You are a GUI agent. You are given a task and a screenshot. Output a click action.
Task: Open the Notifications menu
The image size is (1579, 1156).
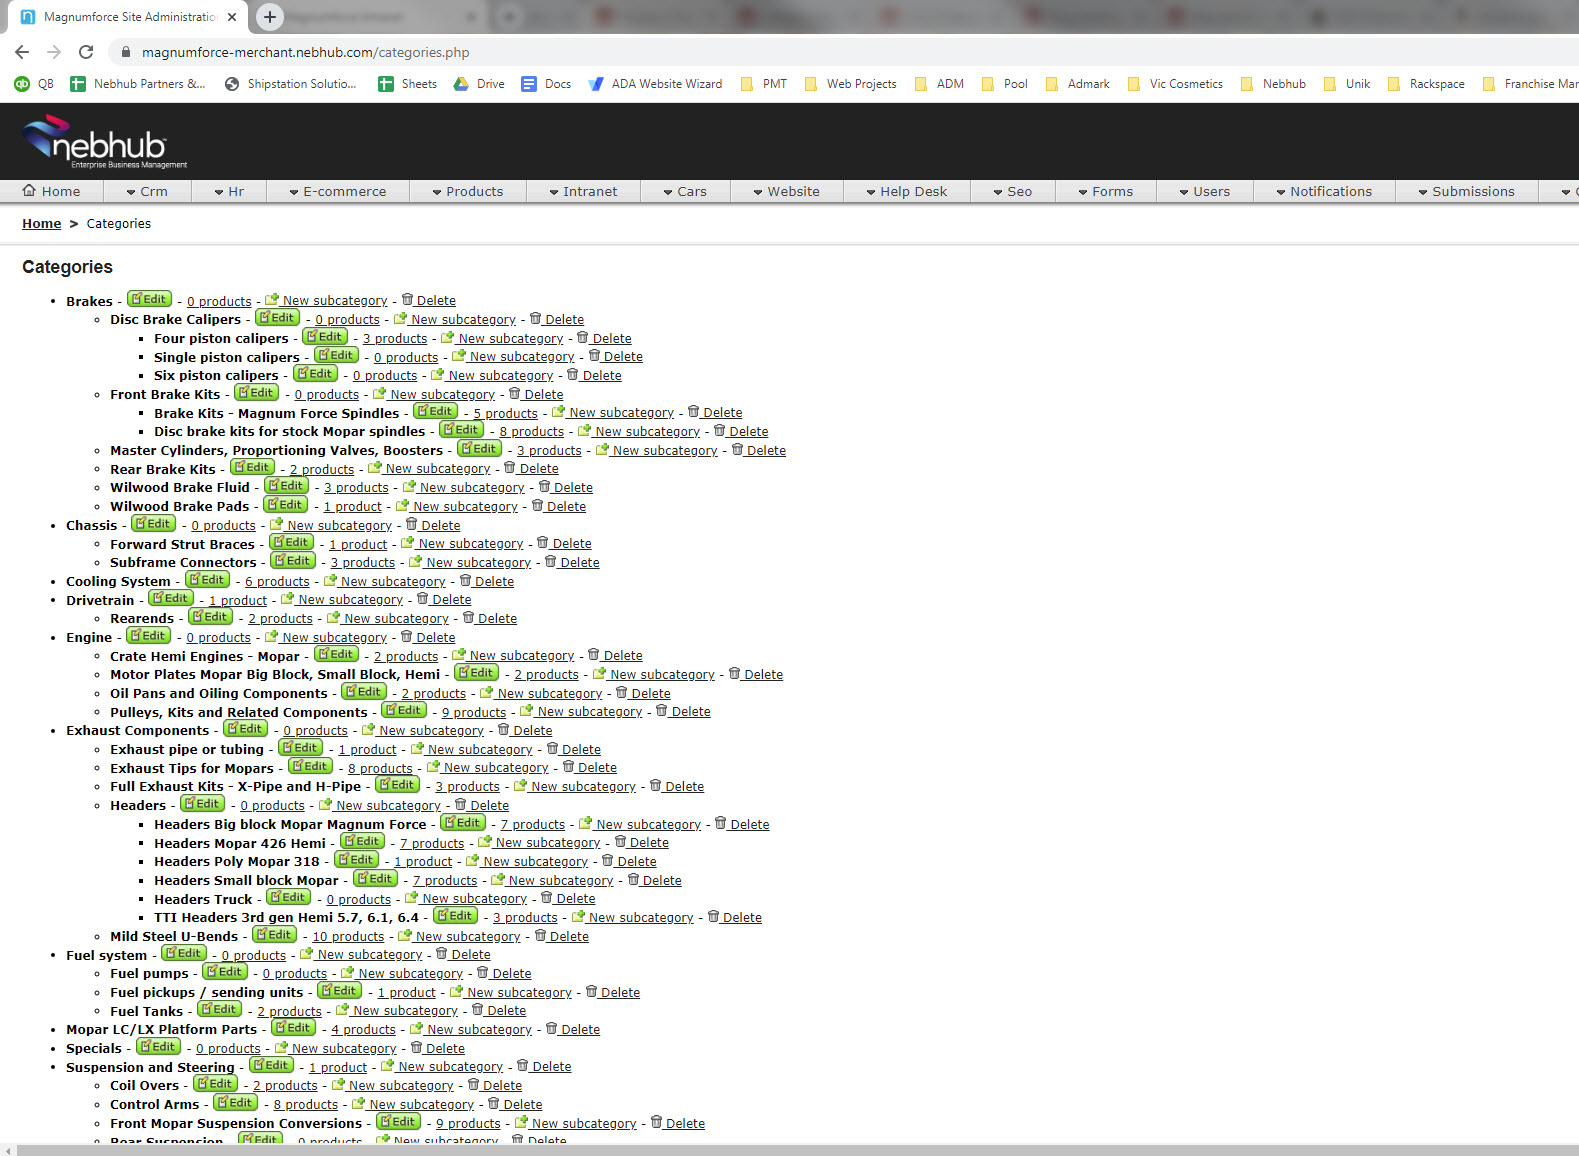tap(1324, 191)
